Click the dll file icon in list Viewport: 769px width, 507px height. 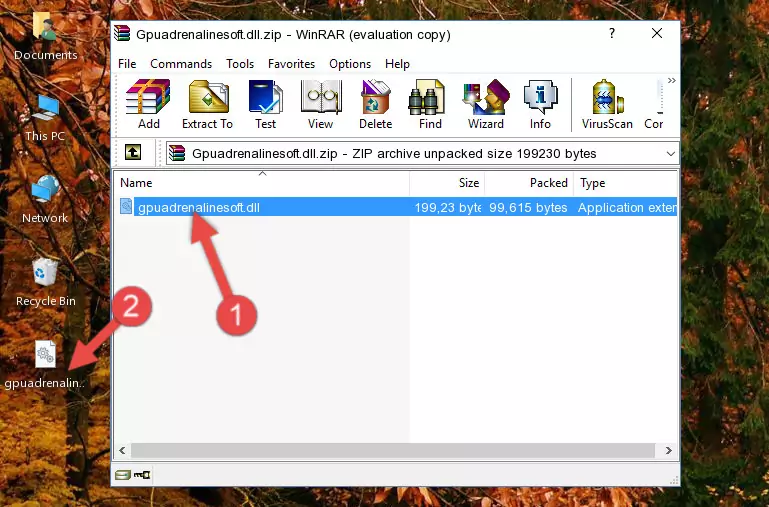(126, 206)
